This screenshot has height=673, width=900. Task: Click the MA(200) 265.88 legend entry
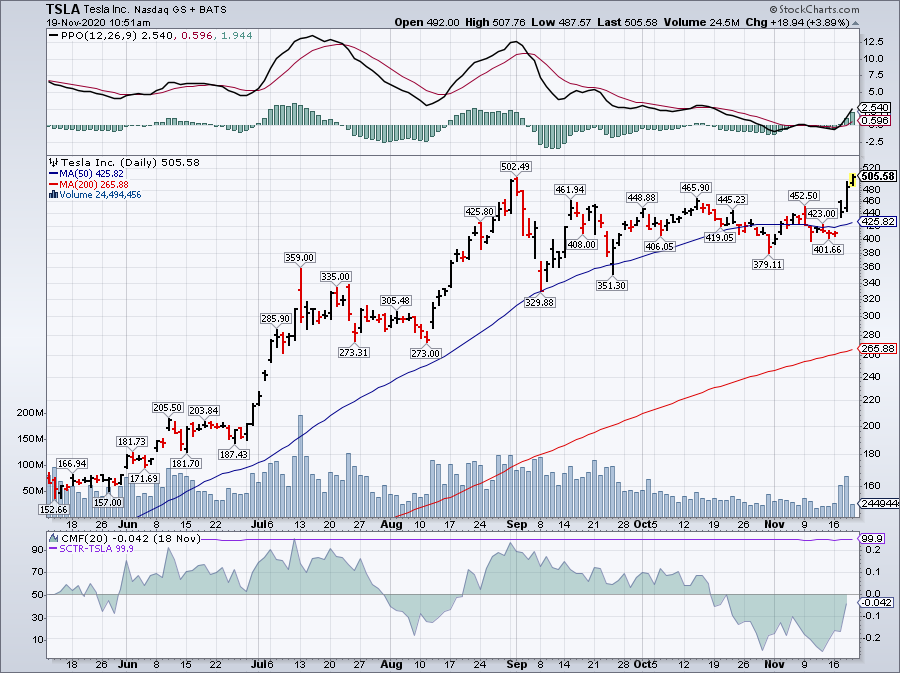click(x=94, y=184)
